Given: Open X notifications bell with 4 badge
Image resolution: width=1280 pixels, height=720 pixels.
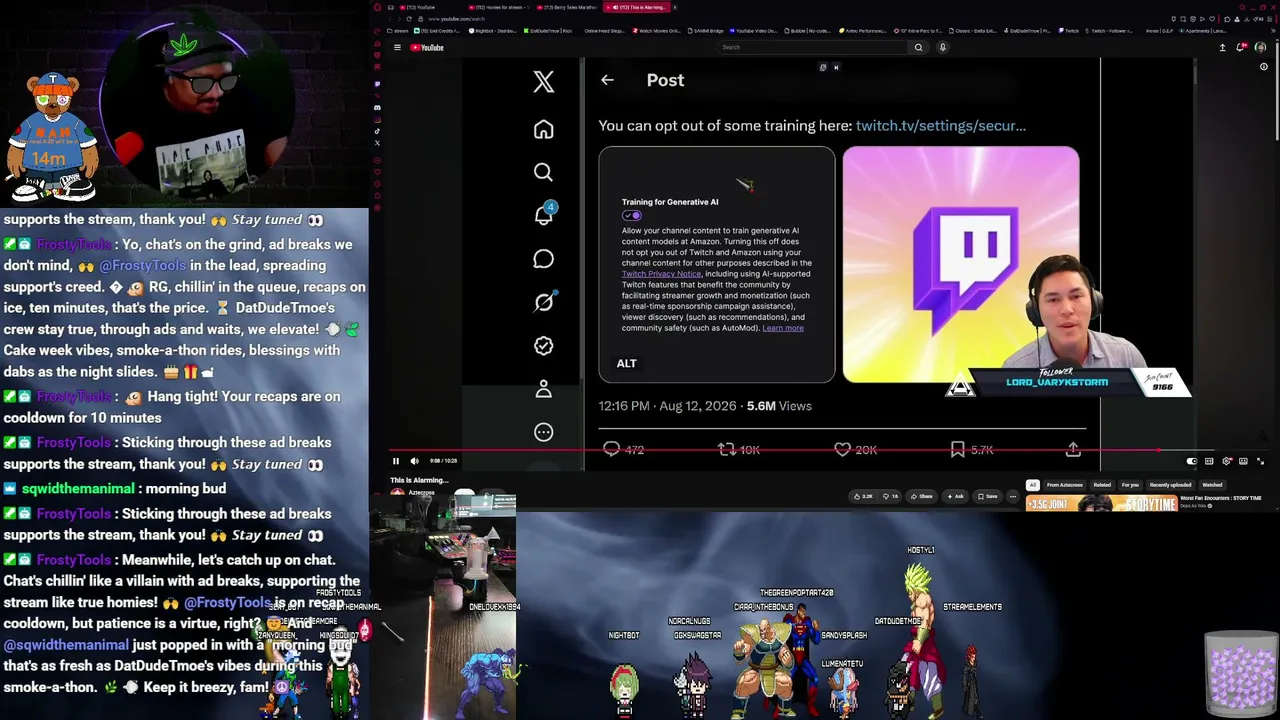Looking at the screenshot, I should [x=544, y=215].
